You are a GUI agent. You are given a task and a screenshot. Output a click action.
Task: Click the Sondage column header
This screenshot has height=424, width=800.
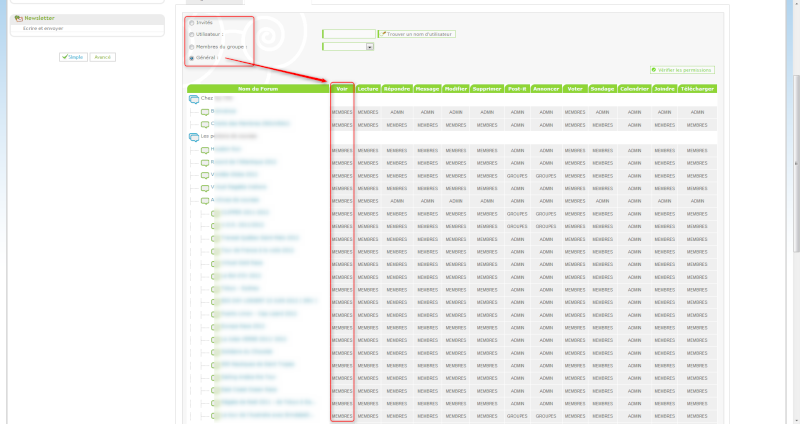point(602,89)
